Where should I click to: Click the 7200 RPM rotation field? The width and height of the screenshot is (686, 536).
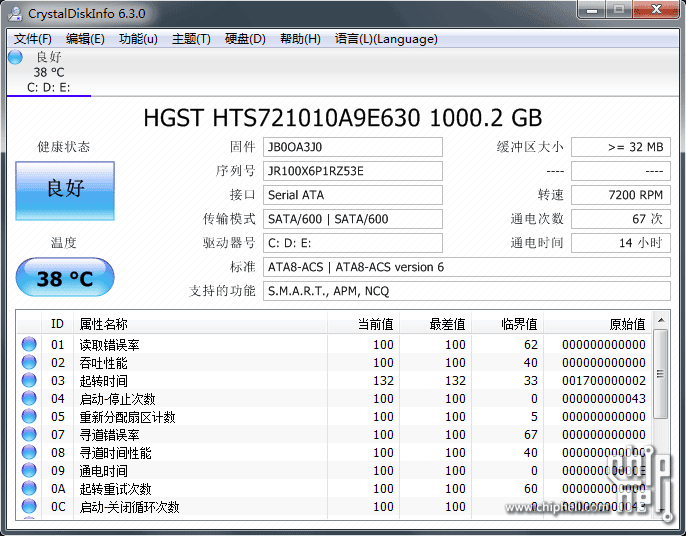point(621,195)
